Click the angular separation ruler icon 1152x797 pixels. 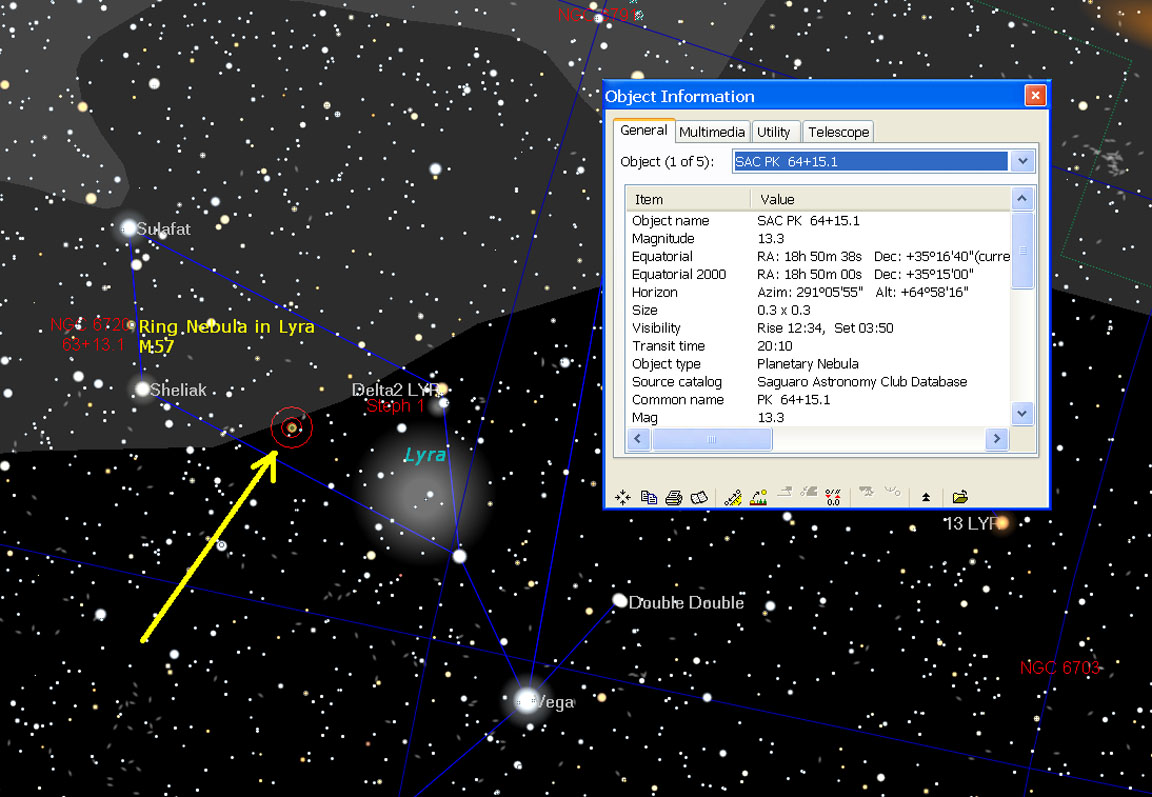pos(733,497)
